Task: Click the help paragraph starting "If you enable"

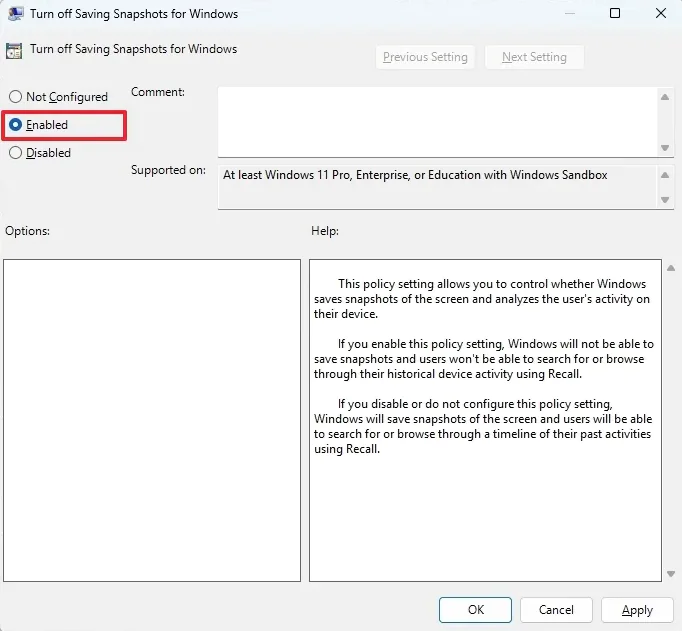Action: tap(484, 359)
